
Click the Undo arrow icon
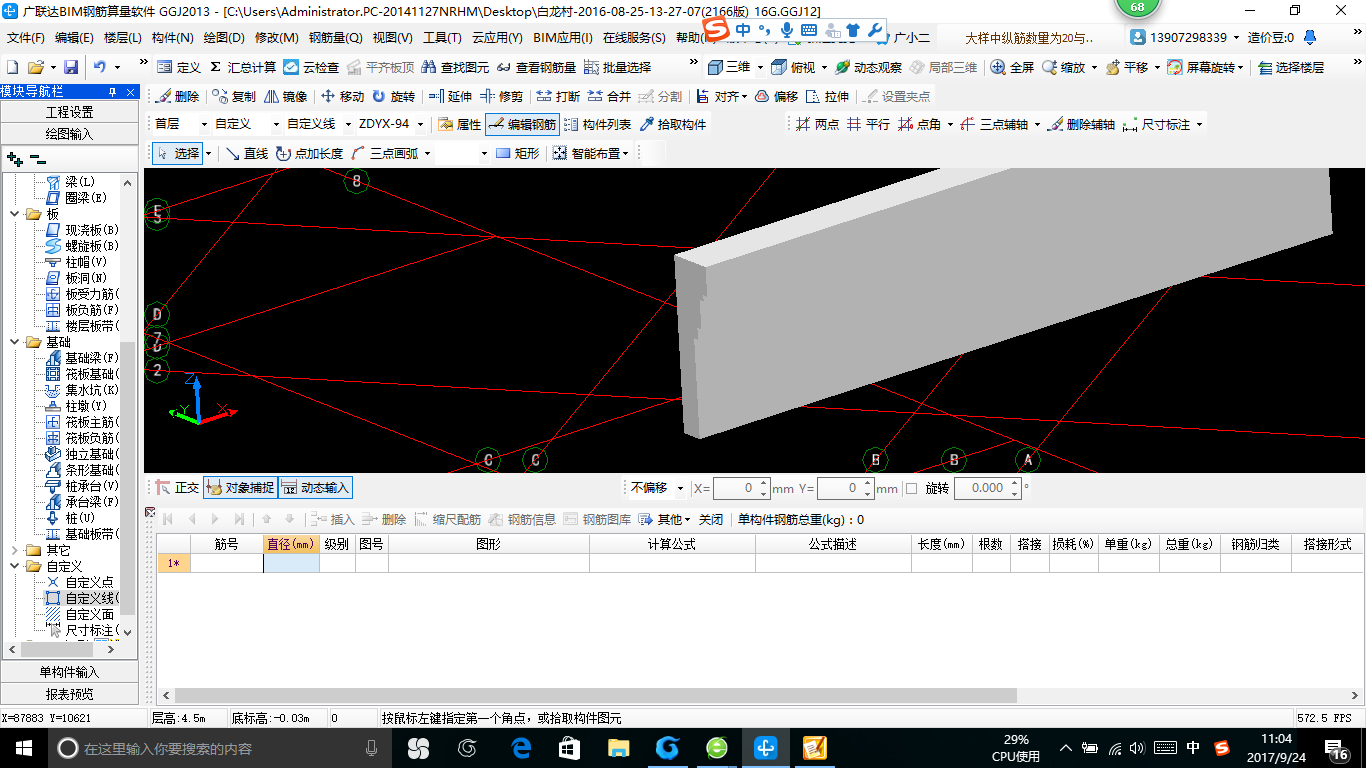click(100, 68)
